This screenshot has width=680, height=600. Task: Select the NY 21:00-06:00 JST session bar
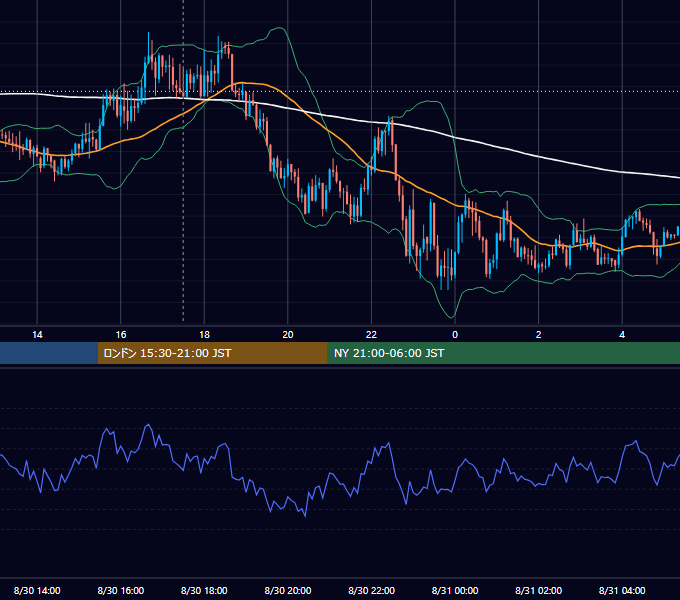pos(503,353)
